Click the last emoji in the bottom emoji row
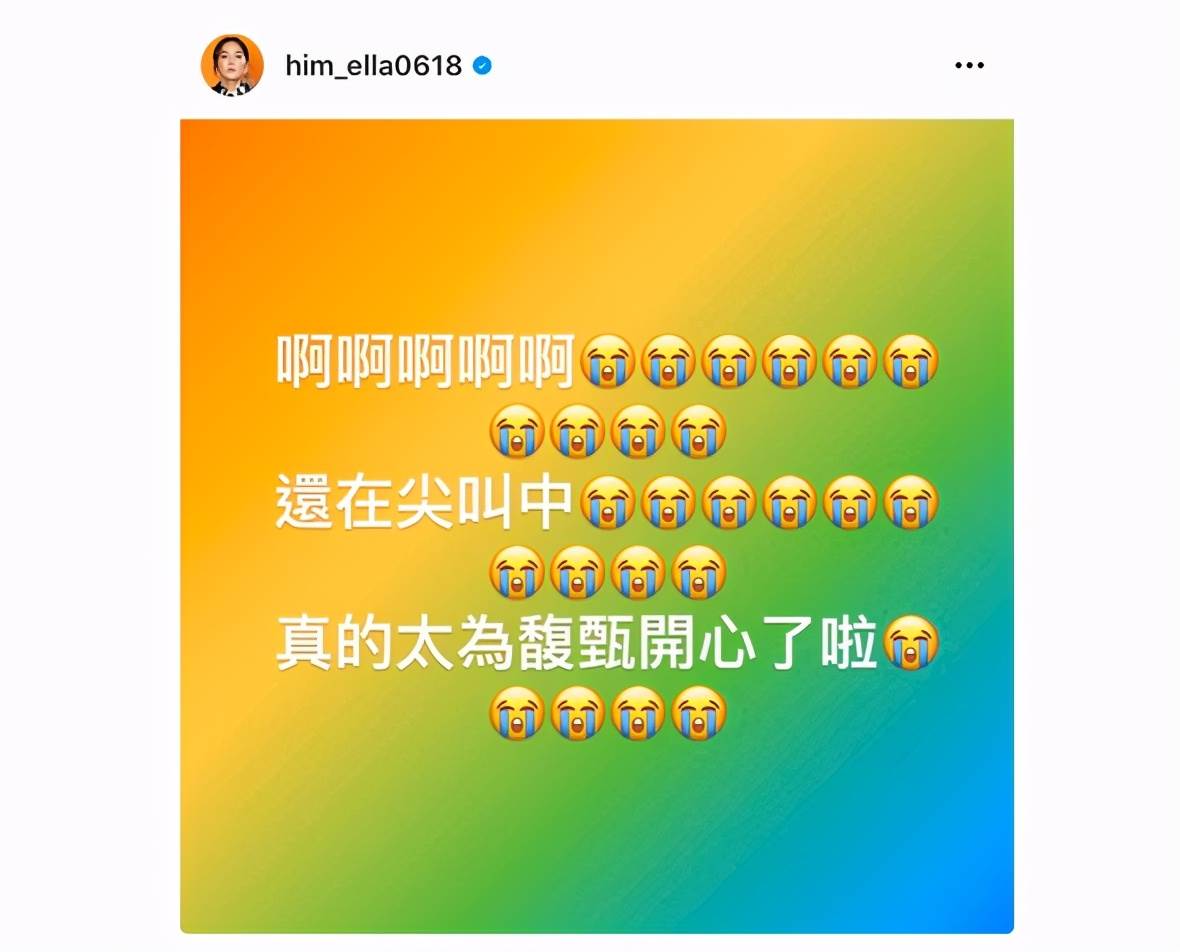The height and width of the screenshot is (952, 1180). (699, 713)
